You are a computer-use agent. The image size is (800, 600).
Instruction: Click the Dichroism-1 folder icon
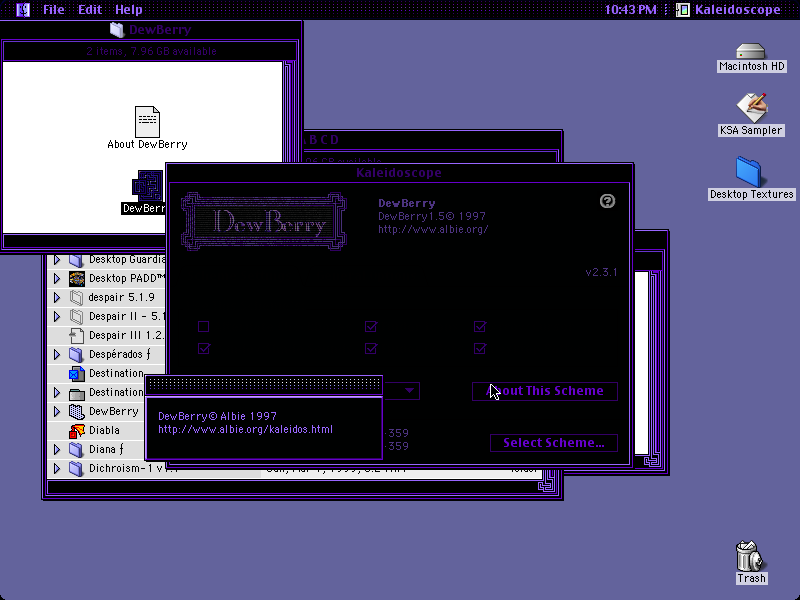coord(76,468)
